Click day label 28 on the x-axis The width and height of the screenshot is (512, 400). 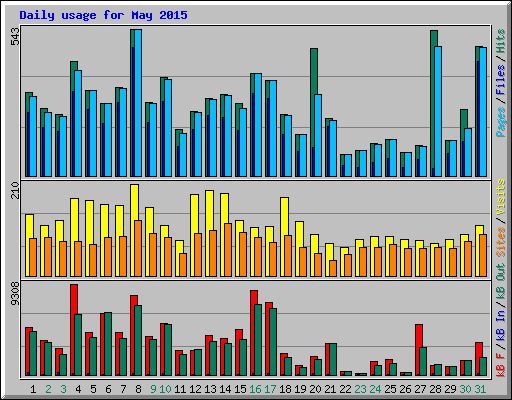point(435,389)
